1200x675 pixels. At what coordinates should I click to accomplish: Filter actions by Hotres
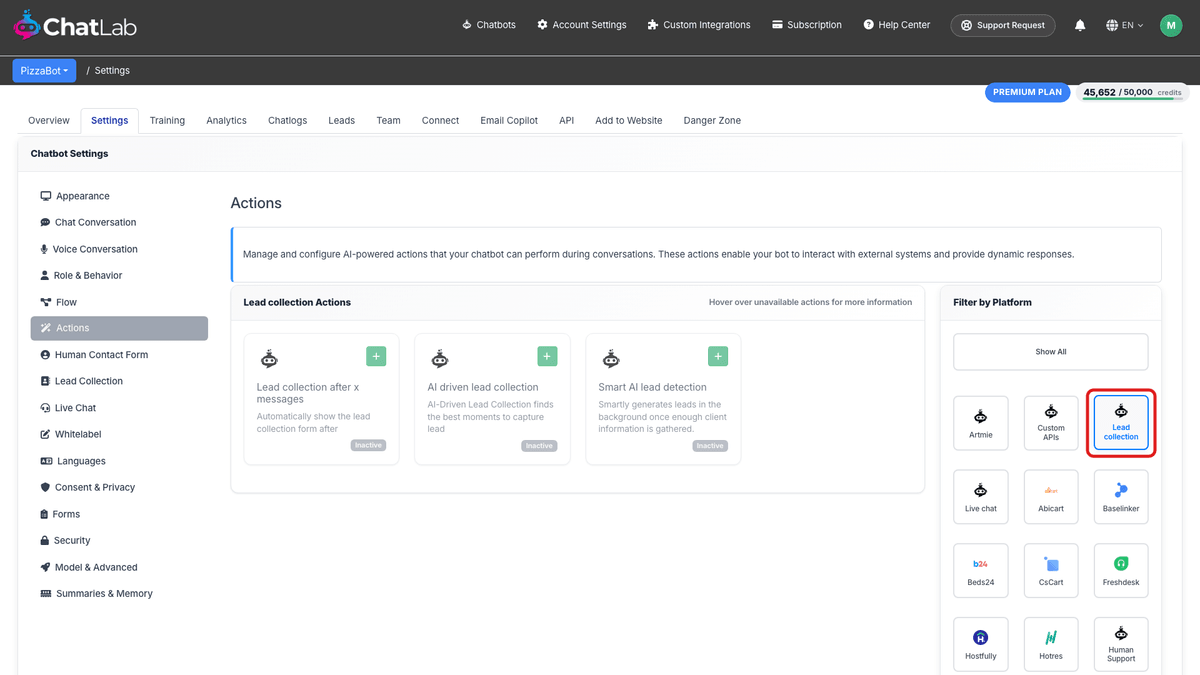(1051, 645)
